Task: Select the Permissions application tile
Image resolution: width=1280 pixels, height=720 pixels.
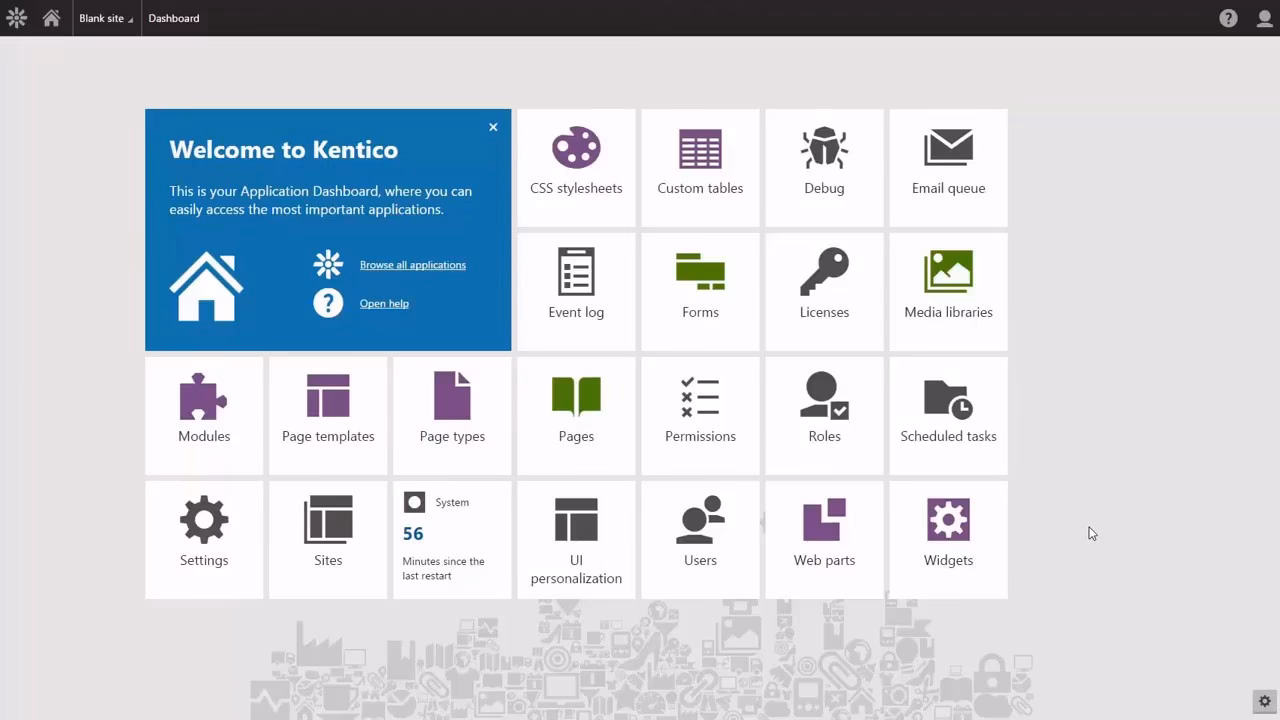Action: [700, 415]
